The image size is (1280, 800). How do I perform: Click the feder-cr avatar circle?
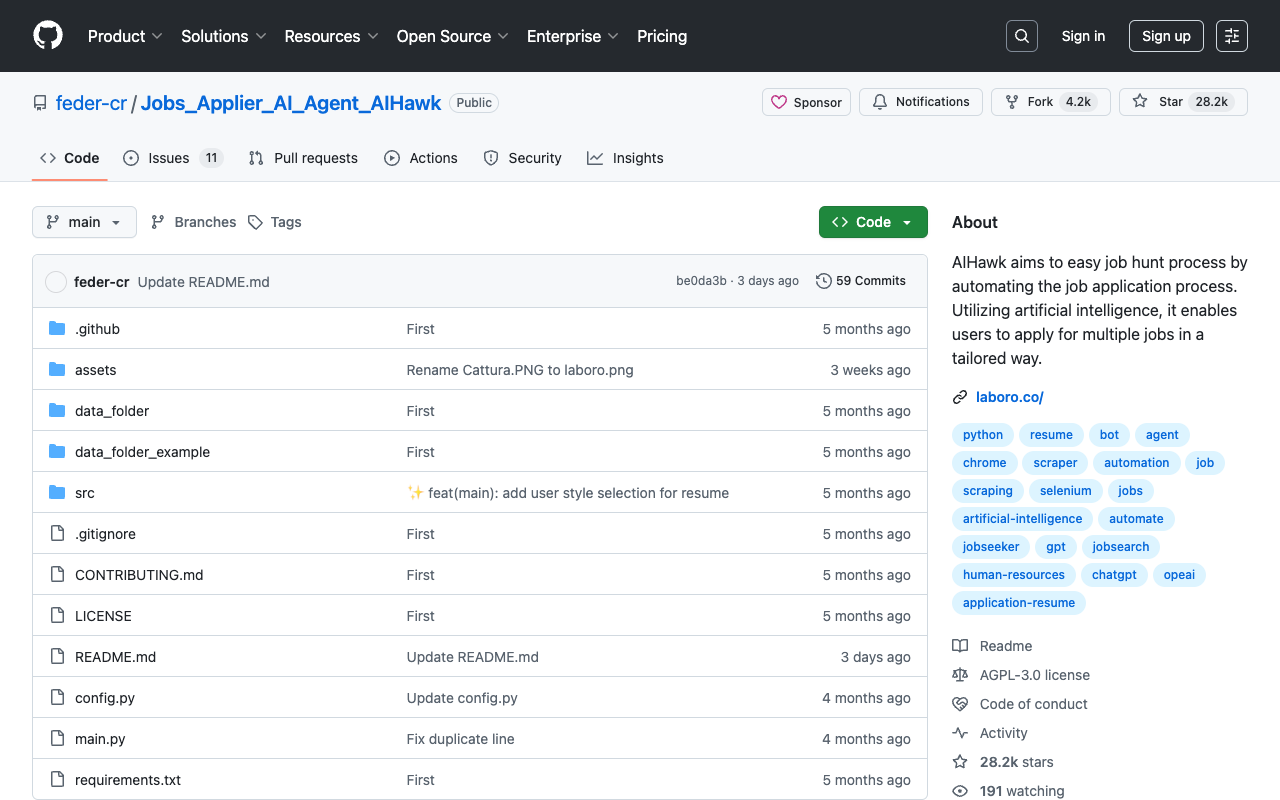pyautogui.click(x=56, y=282)
